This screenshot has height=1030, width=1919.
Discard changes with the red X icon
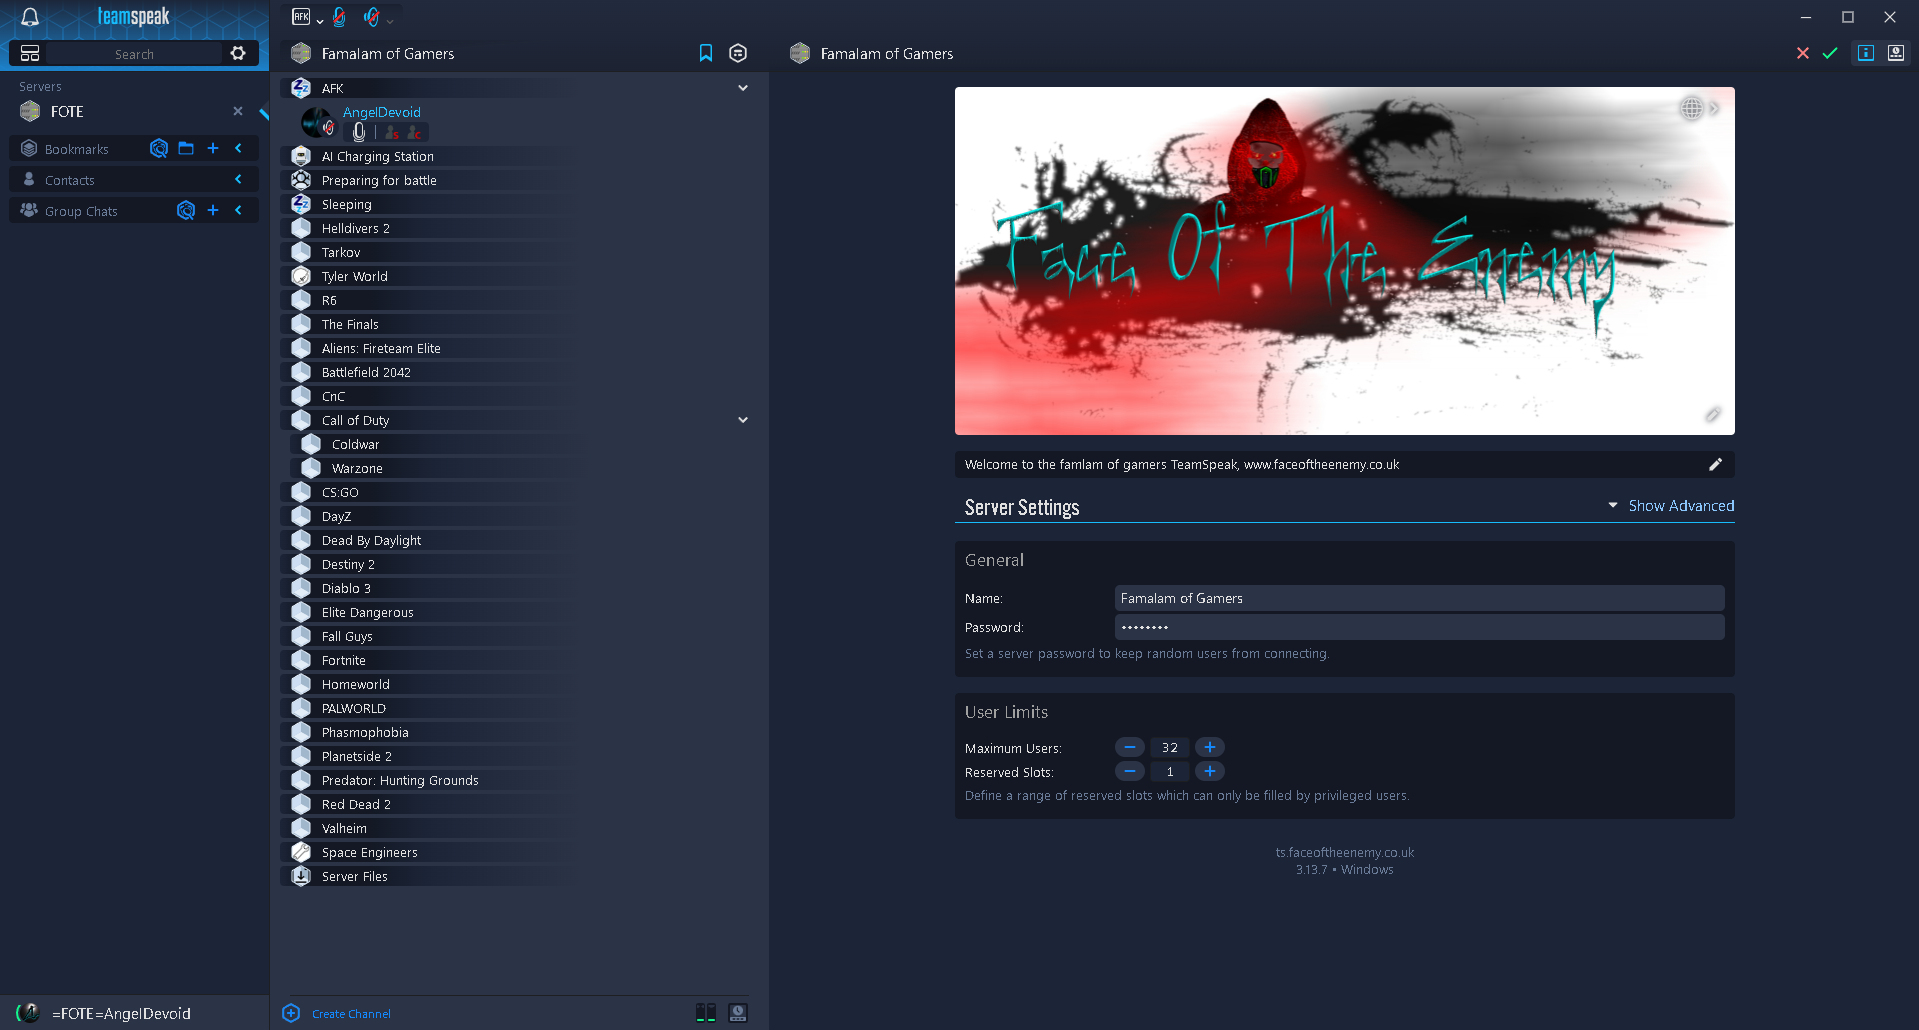pyautogui.click(x=1802, y=53)
